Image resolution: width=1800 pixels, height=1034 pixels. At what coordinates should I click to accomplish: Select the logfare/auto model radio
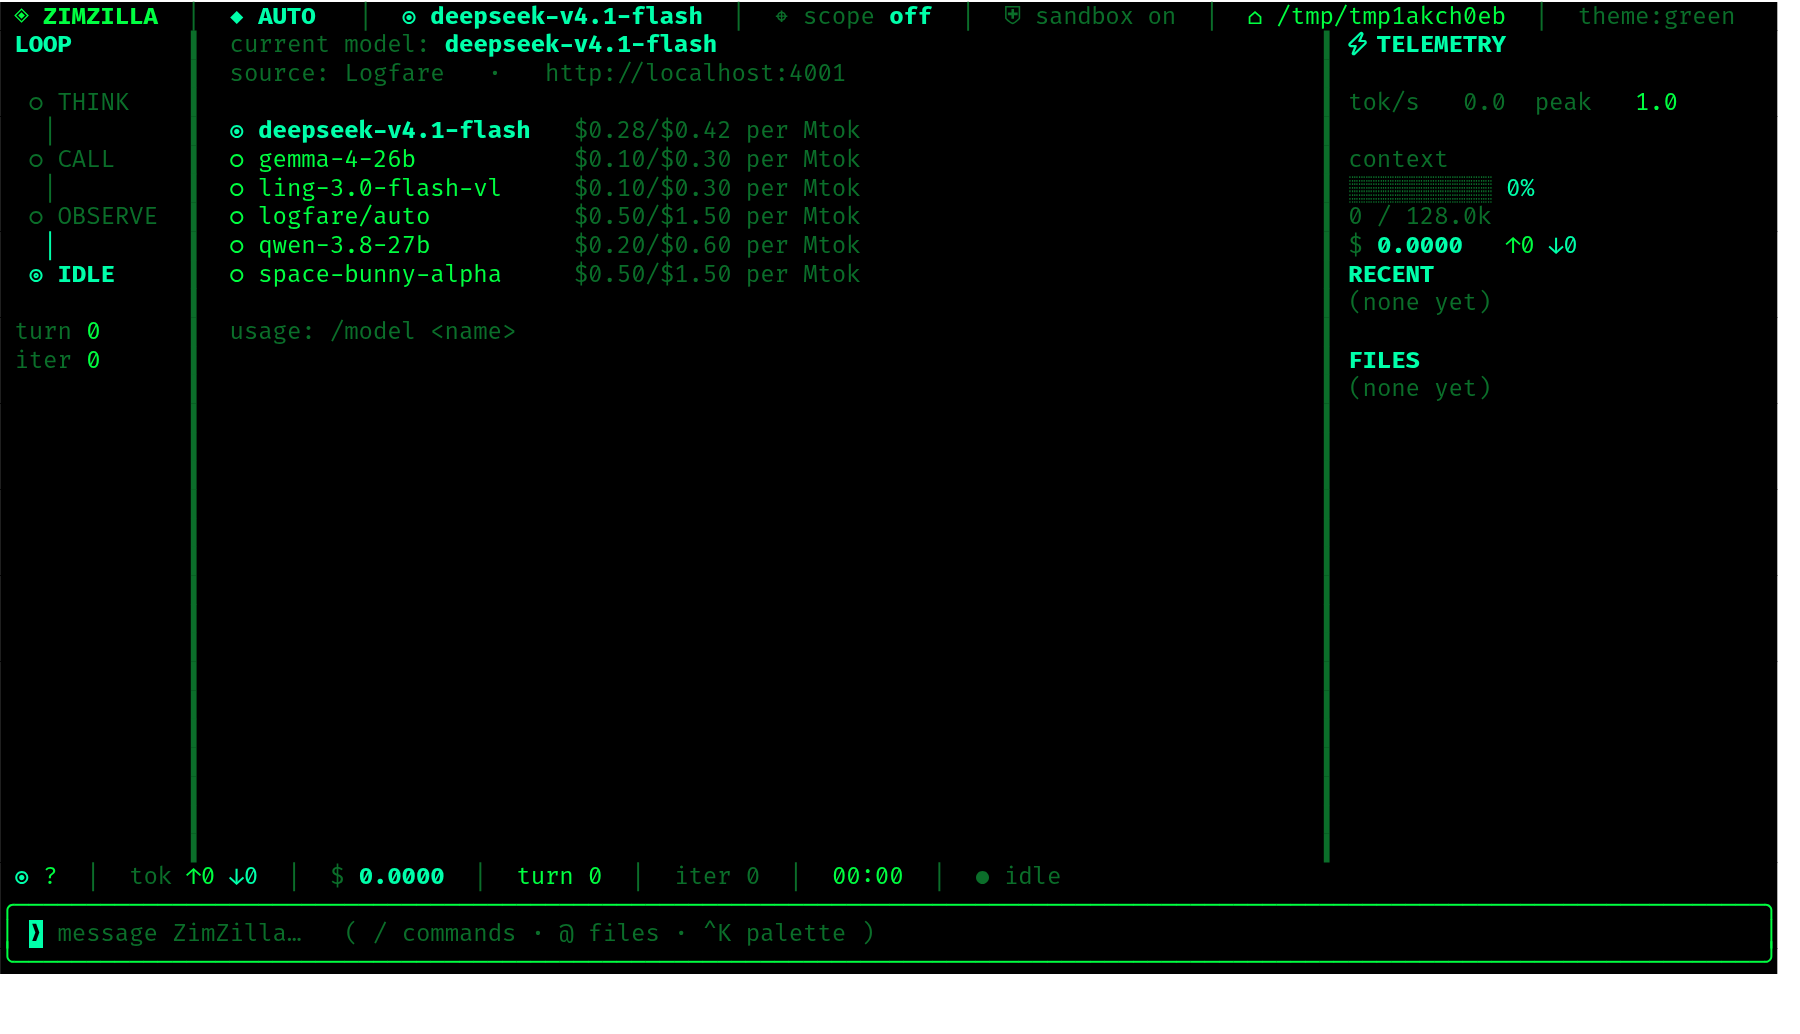pyautogui.click(x=237, y=217)
